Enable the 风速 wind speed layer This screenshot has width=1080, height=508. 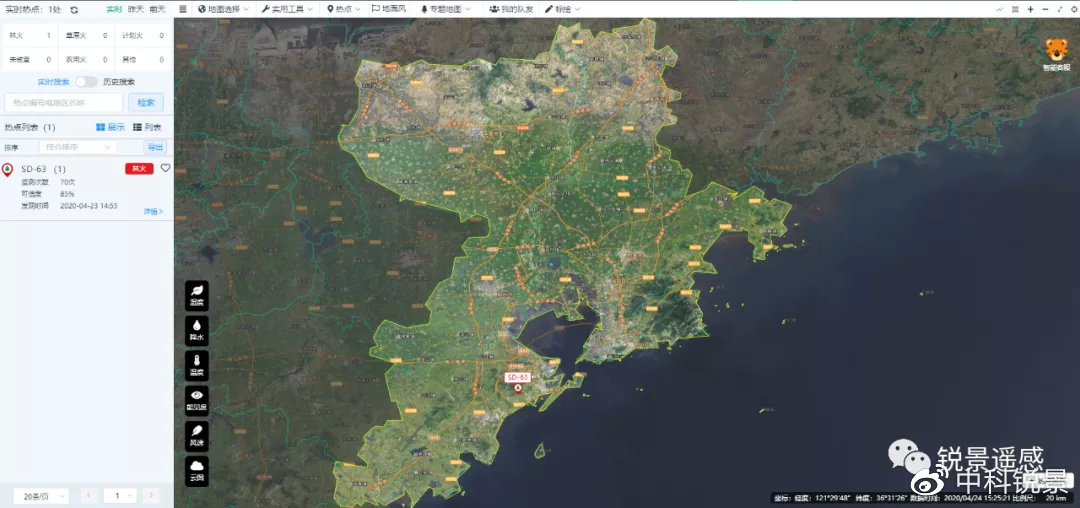pos(197,435)
